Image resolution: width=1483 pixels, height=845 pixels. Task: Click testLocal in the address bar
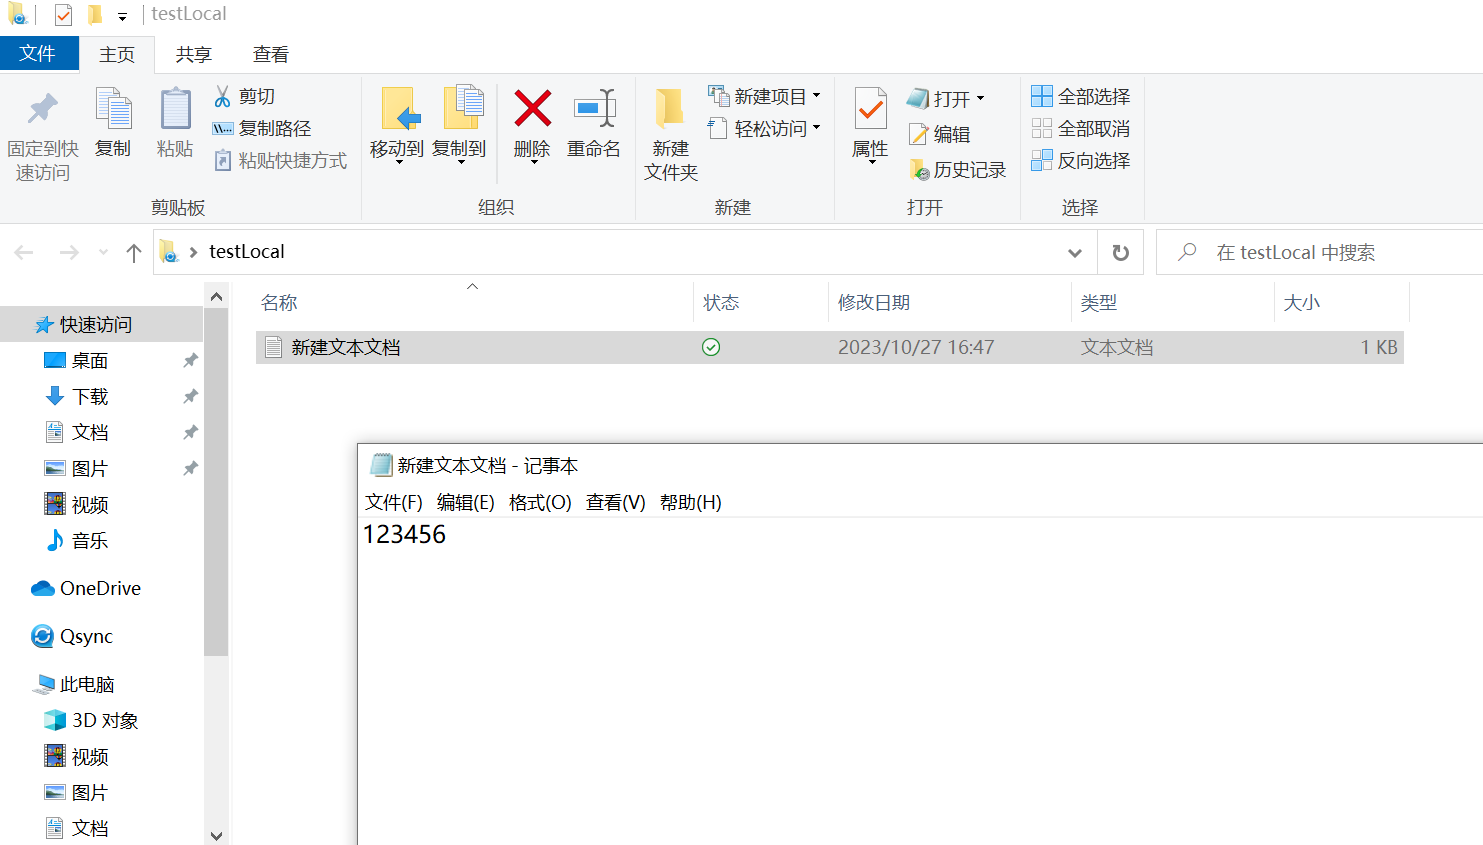[x=247, y=252]
